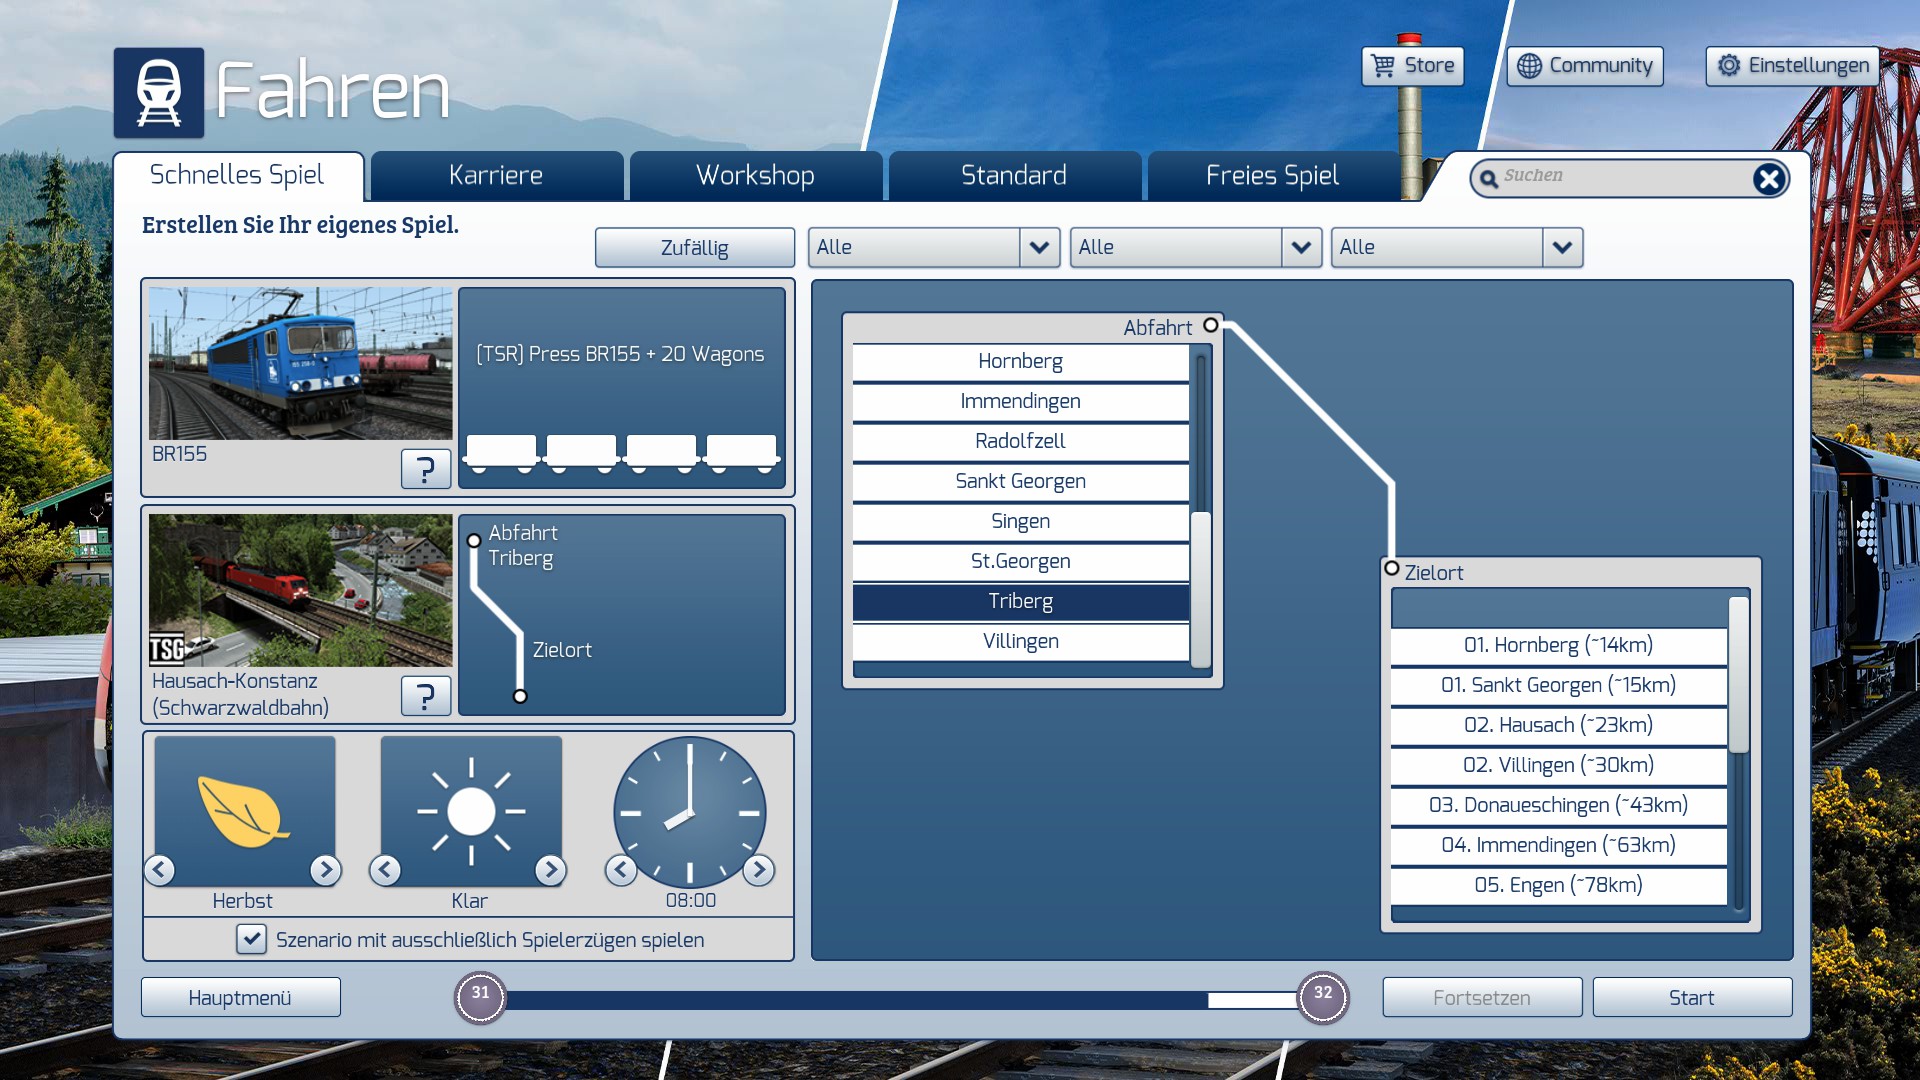Viewport: 1920px width, 1080px height.
Task: Open route info question mark for Hausach-Konstanz
Action: [425, 695]
